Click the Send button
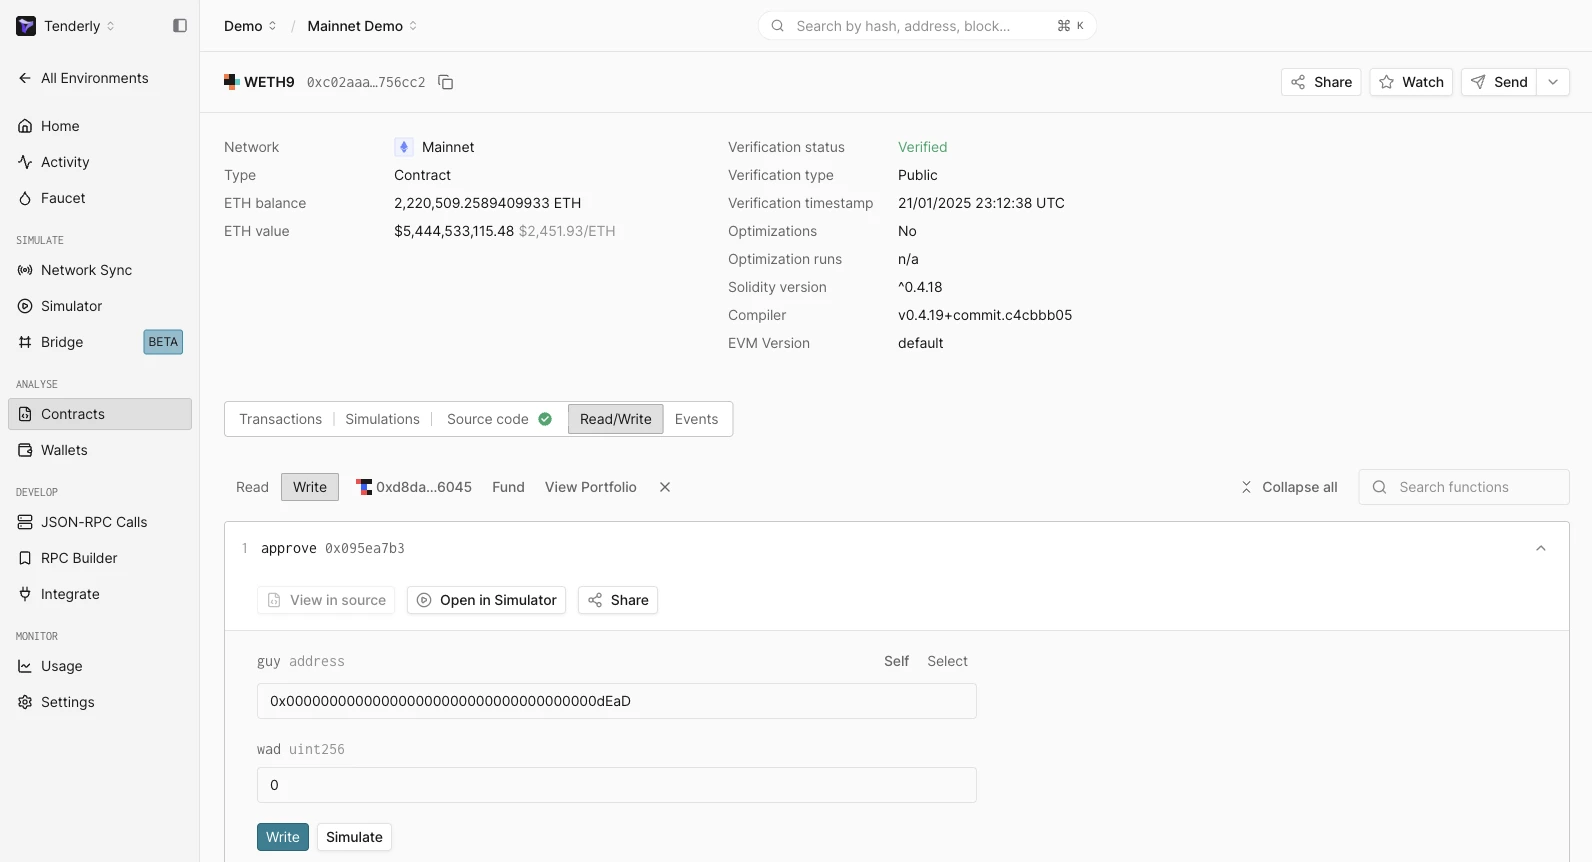Image resolution: width=1592 pixels, height=862 pixels. pyautogui.click(x=1499, y=82)
